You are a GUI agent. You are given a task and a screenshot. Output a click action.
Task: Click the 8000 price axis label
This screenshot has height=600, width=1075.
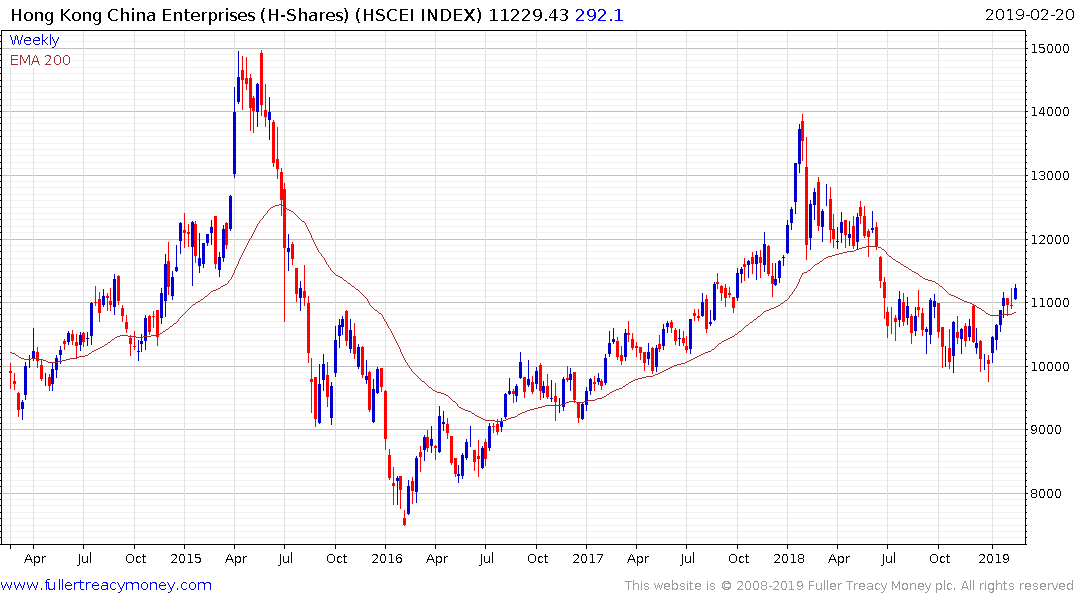point(1050,494)
